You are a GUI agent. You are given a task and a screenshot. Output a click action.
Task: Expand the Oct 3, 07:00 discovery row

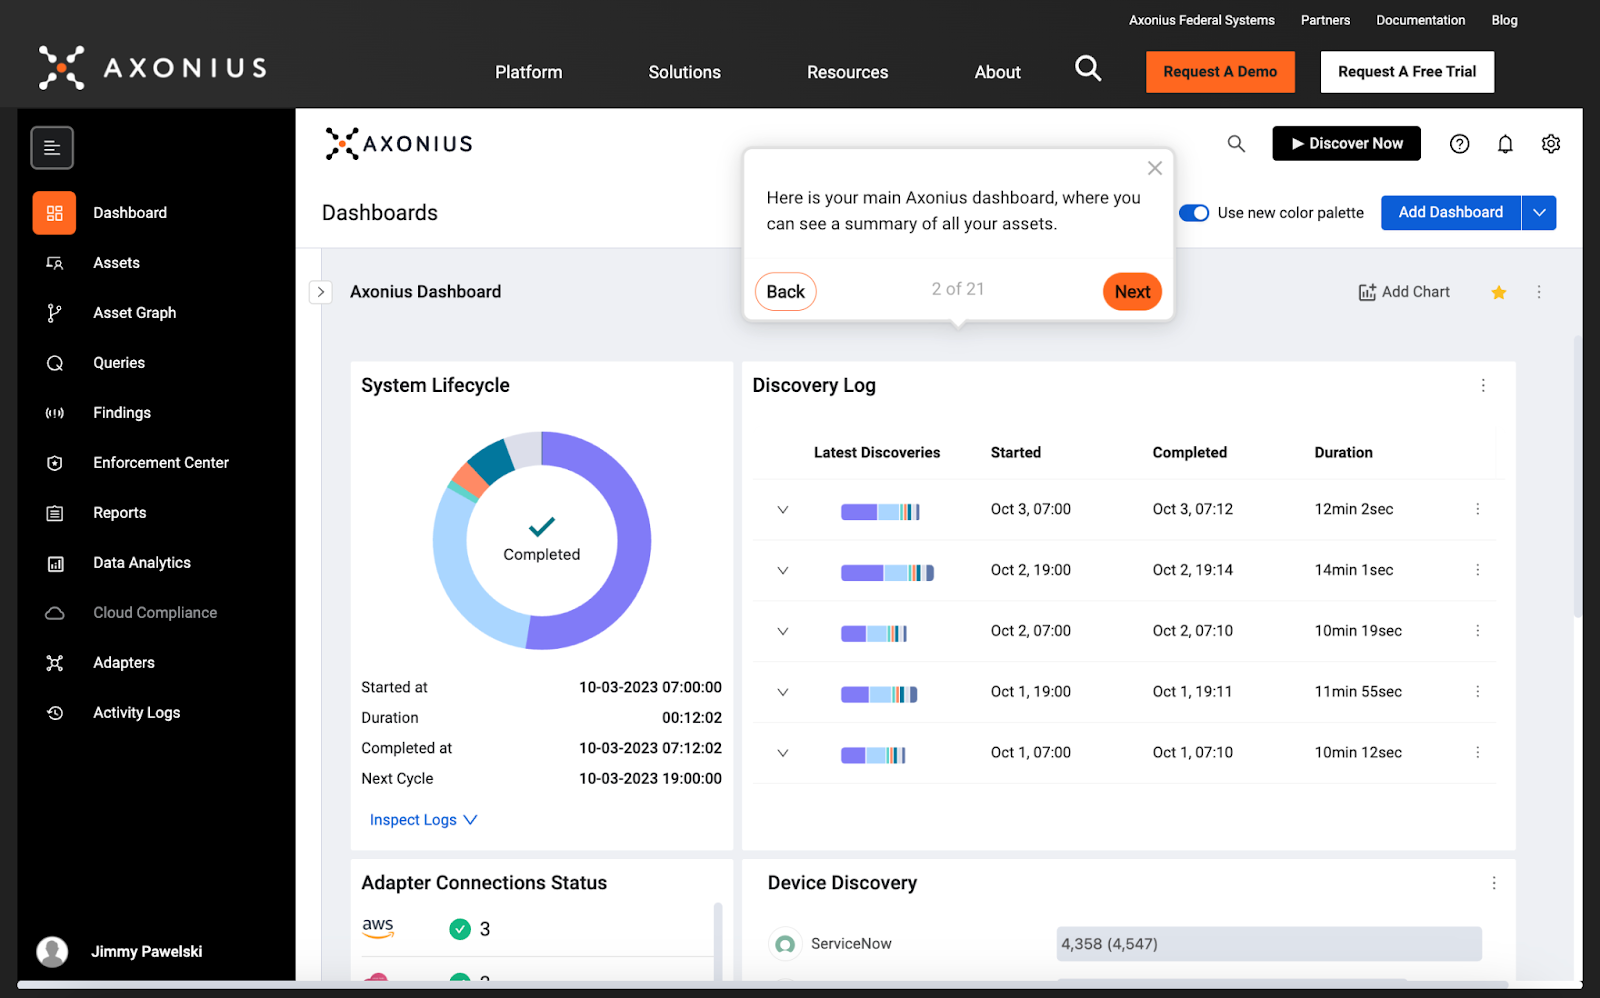pyautogui.click(x=783, y=510)
